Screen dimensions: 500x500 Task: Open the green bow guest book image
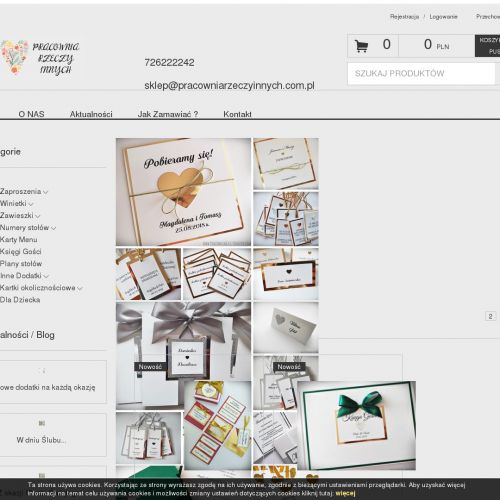click(356, 425)
